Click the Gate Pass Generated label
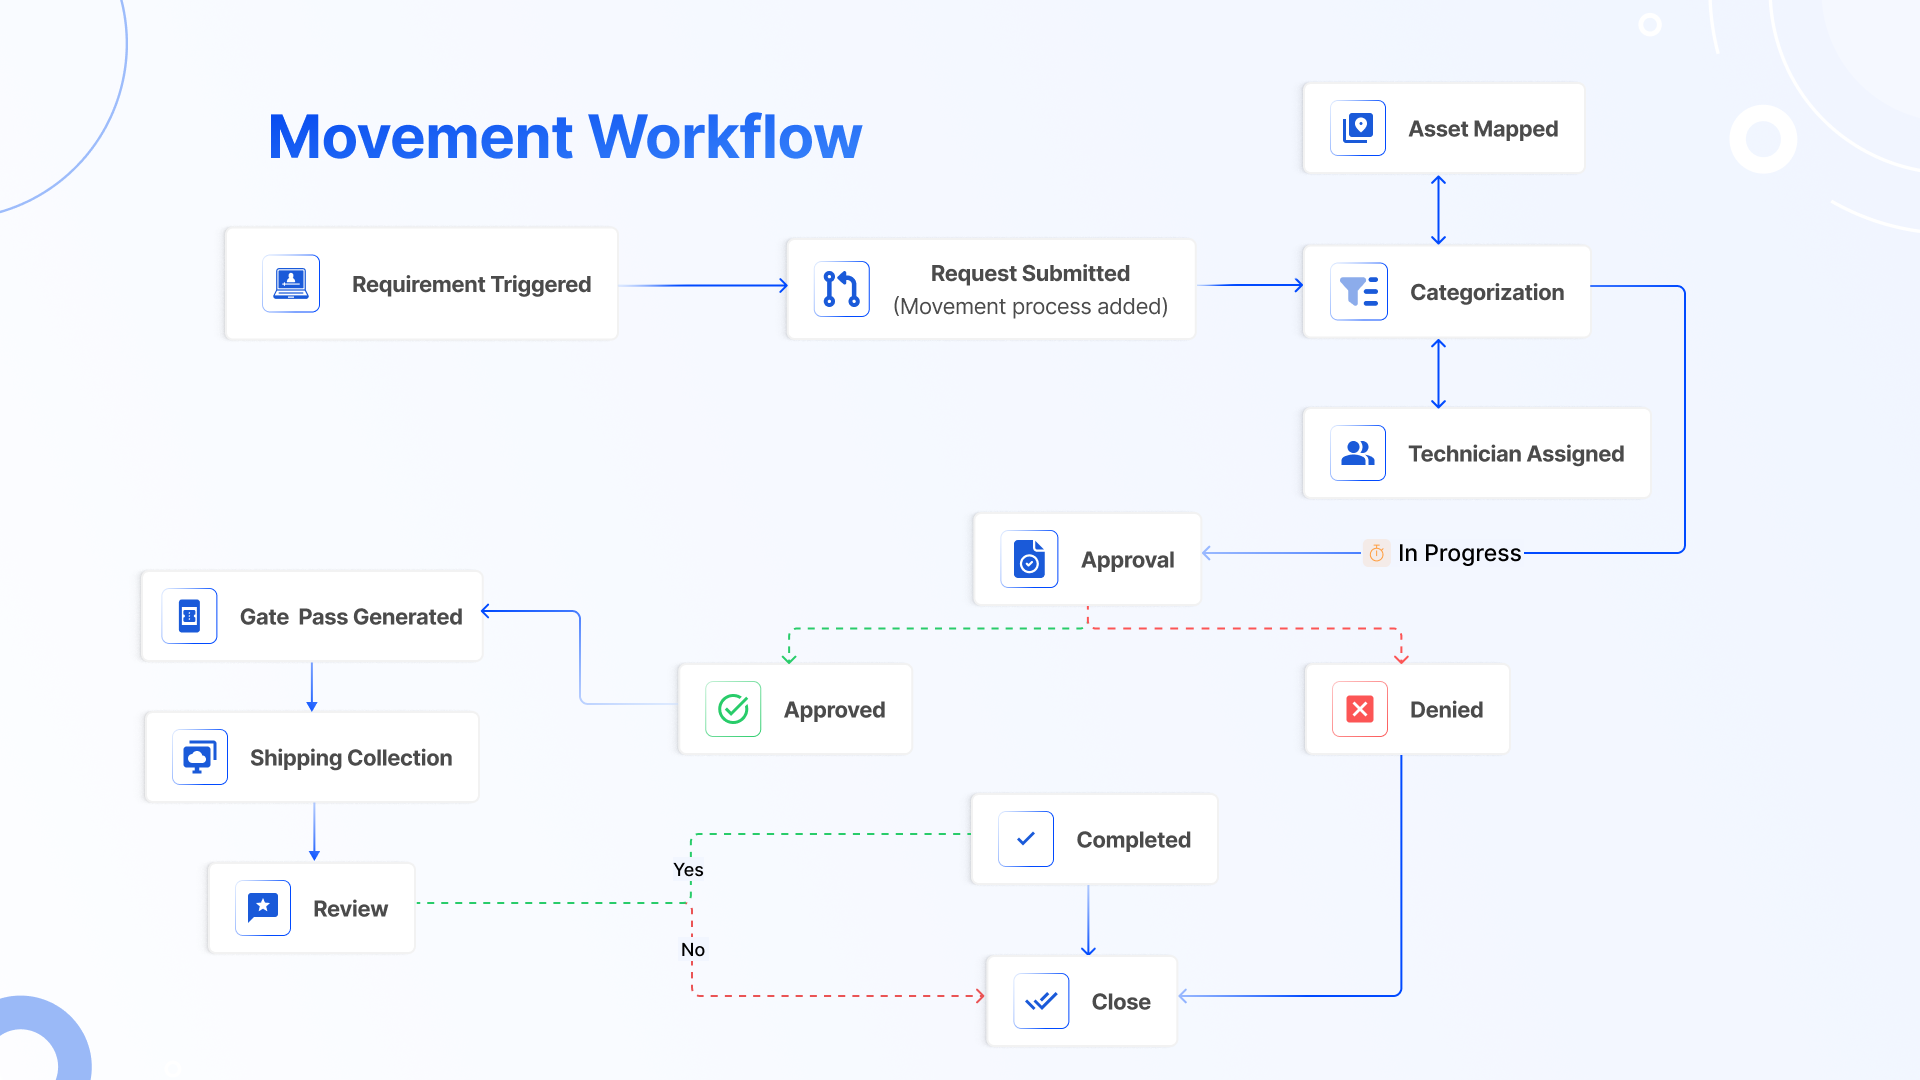 pos(351,617)
